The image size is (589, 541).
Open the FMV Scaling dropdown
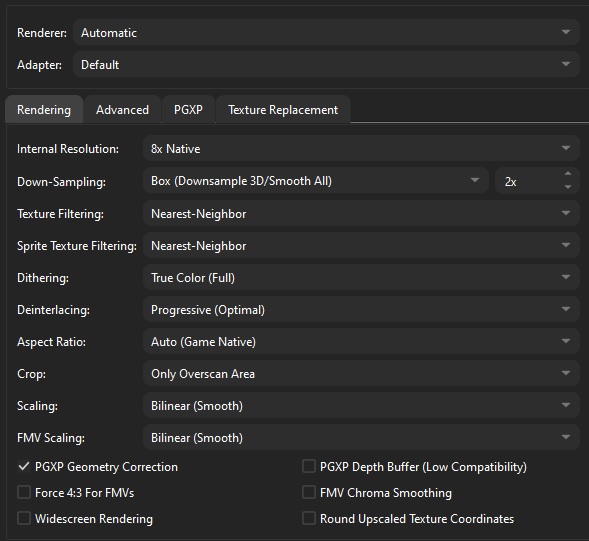coord(361,437)
